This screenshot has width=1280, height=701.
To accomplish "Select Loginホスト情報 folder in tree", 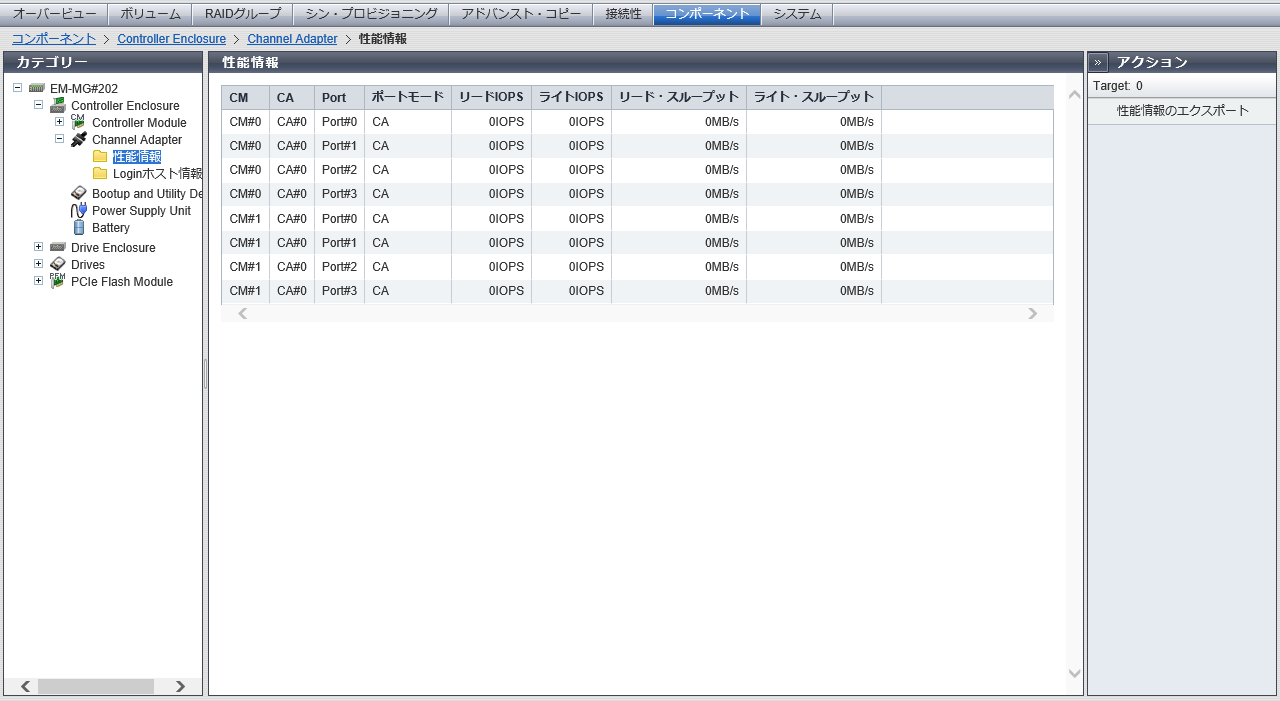I will (x=157, y=174).
